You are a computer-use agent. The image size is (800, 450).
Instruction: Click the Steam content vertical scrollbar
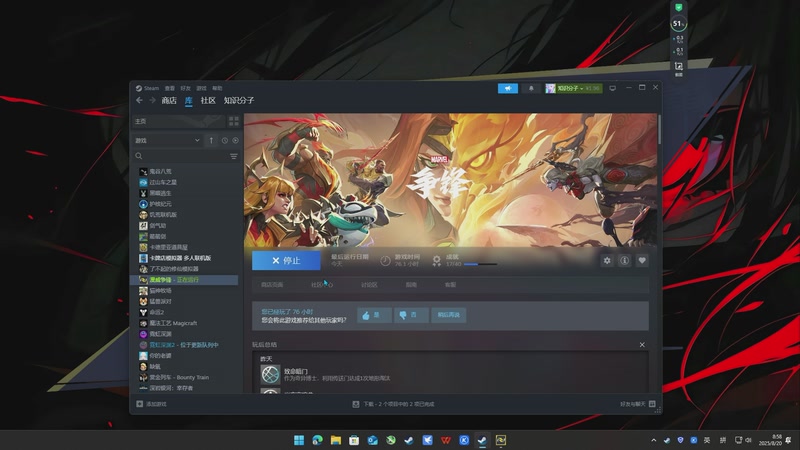point(659,130)
